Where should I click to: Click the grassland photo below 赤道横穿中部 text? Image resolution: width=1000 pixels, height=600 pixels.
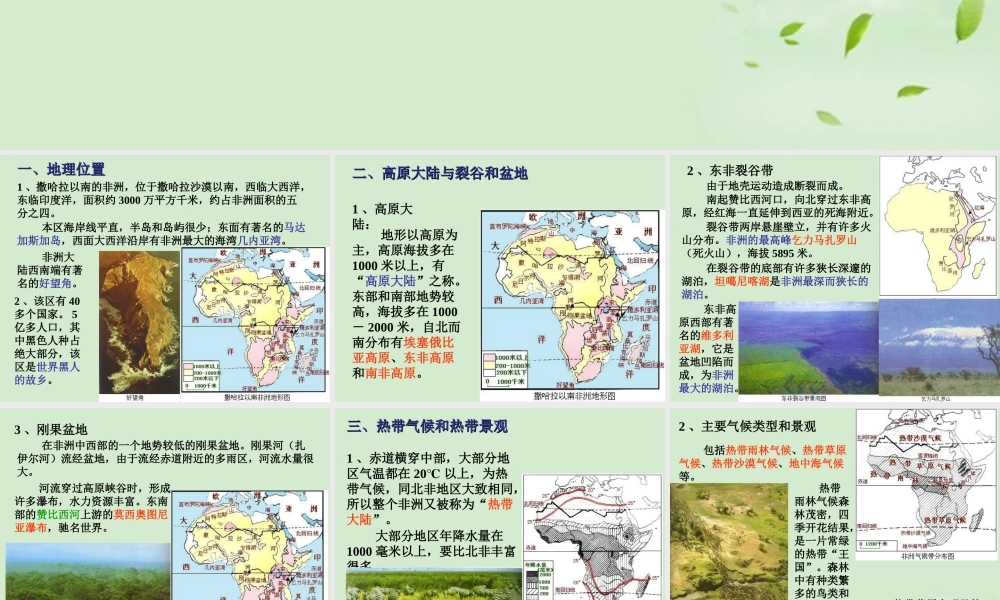[434, 584]
